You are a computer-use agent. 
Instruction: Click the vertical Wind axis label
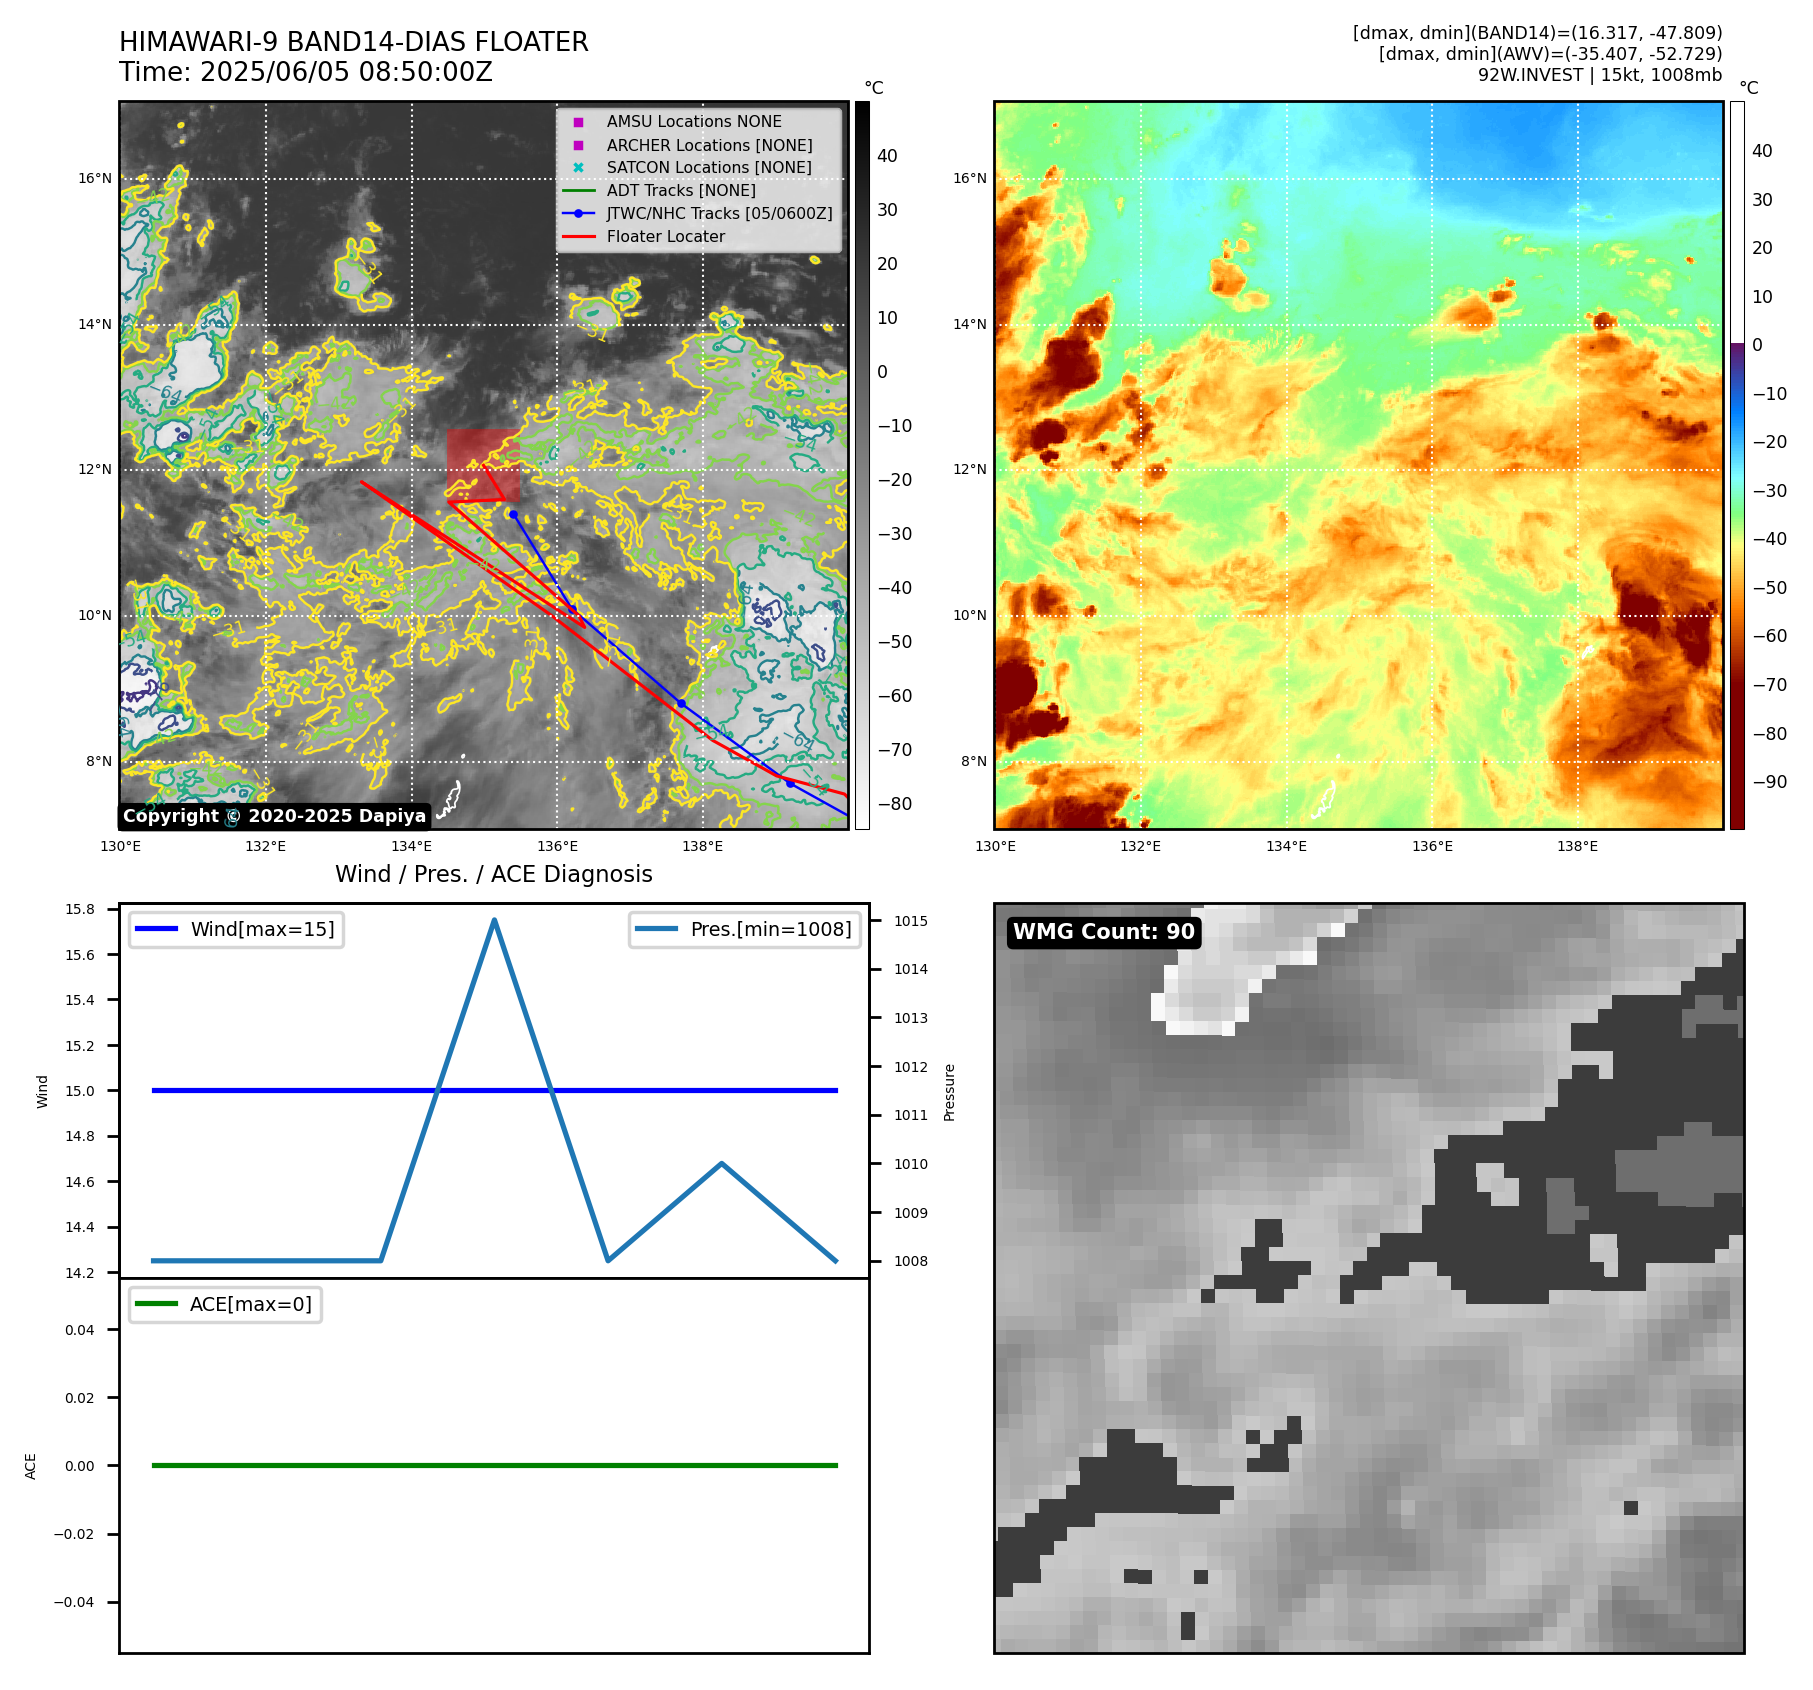coord(42,1091)
